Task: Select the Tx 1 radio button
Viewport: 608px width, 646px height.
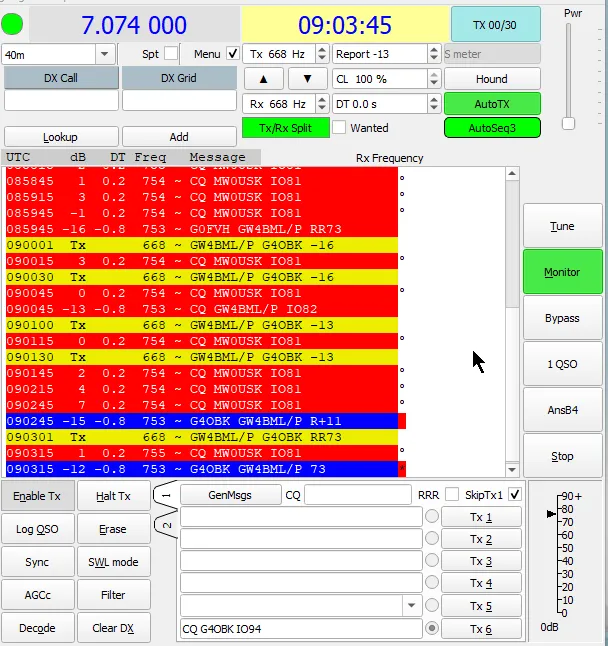Action: [x=432, y=517]
